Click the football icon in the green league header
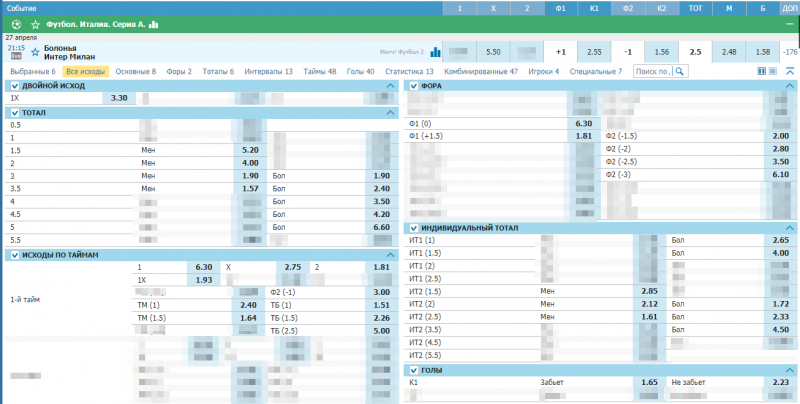Image resolution: width=800 pixels, height=404 pixels. tap(15, 23)
